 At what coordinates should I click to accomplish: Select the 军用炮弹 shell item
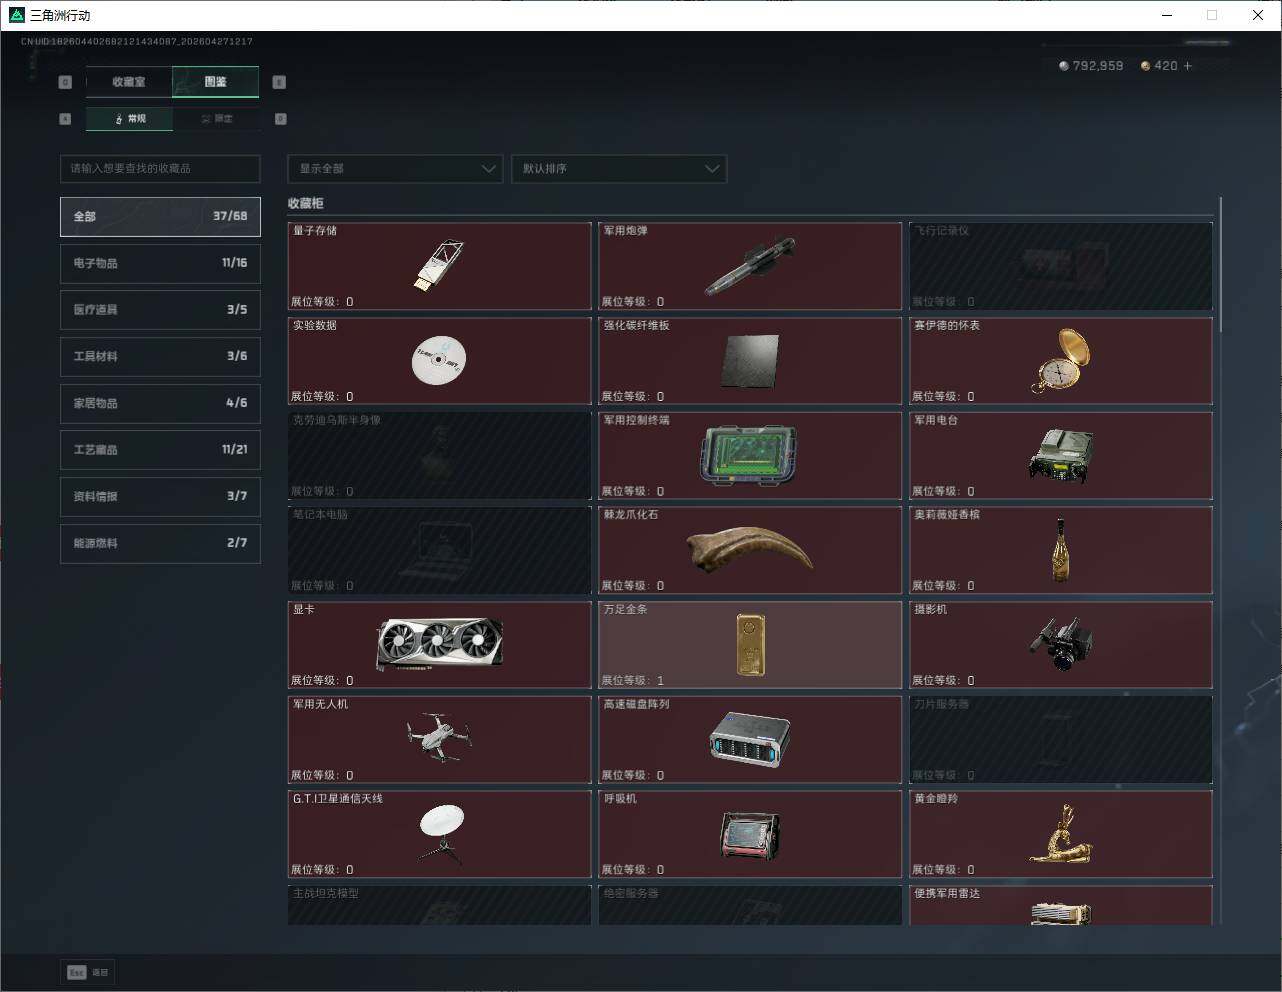coord(750,266)
